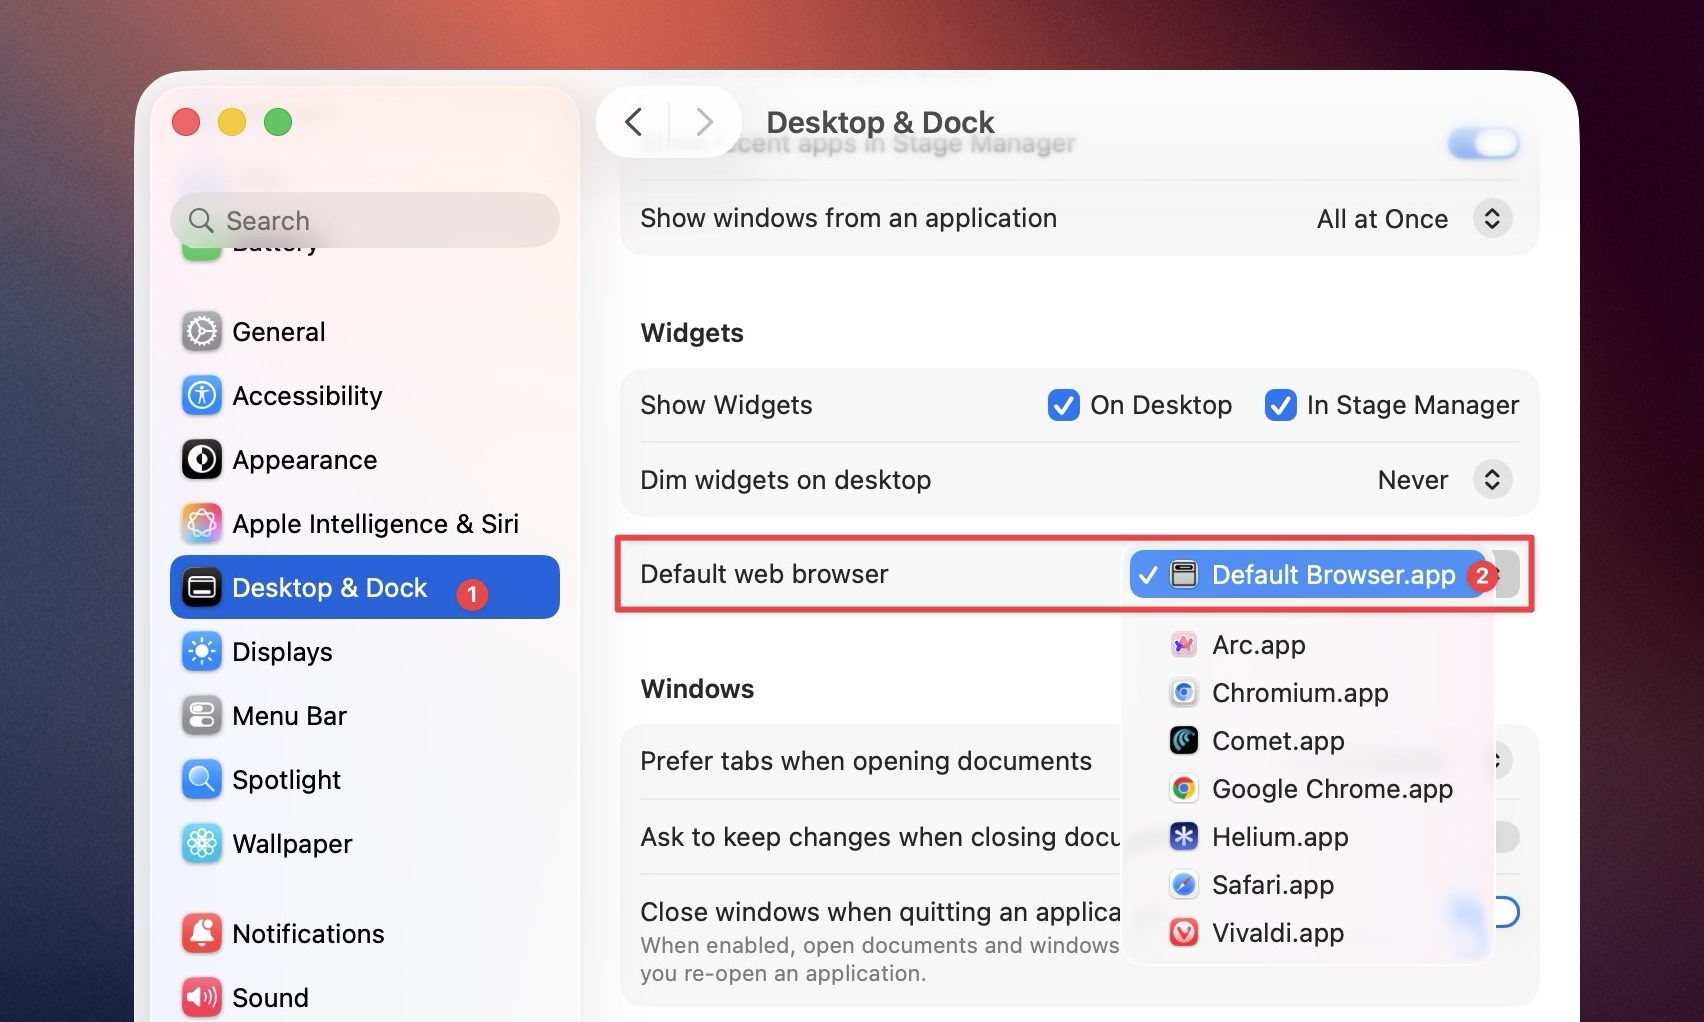Screen dimensions: 1704x1022
Task: Click the Desktop & Dock sidebar icon
Action: pos(201,588)
